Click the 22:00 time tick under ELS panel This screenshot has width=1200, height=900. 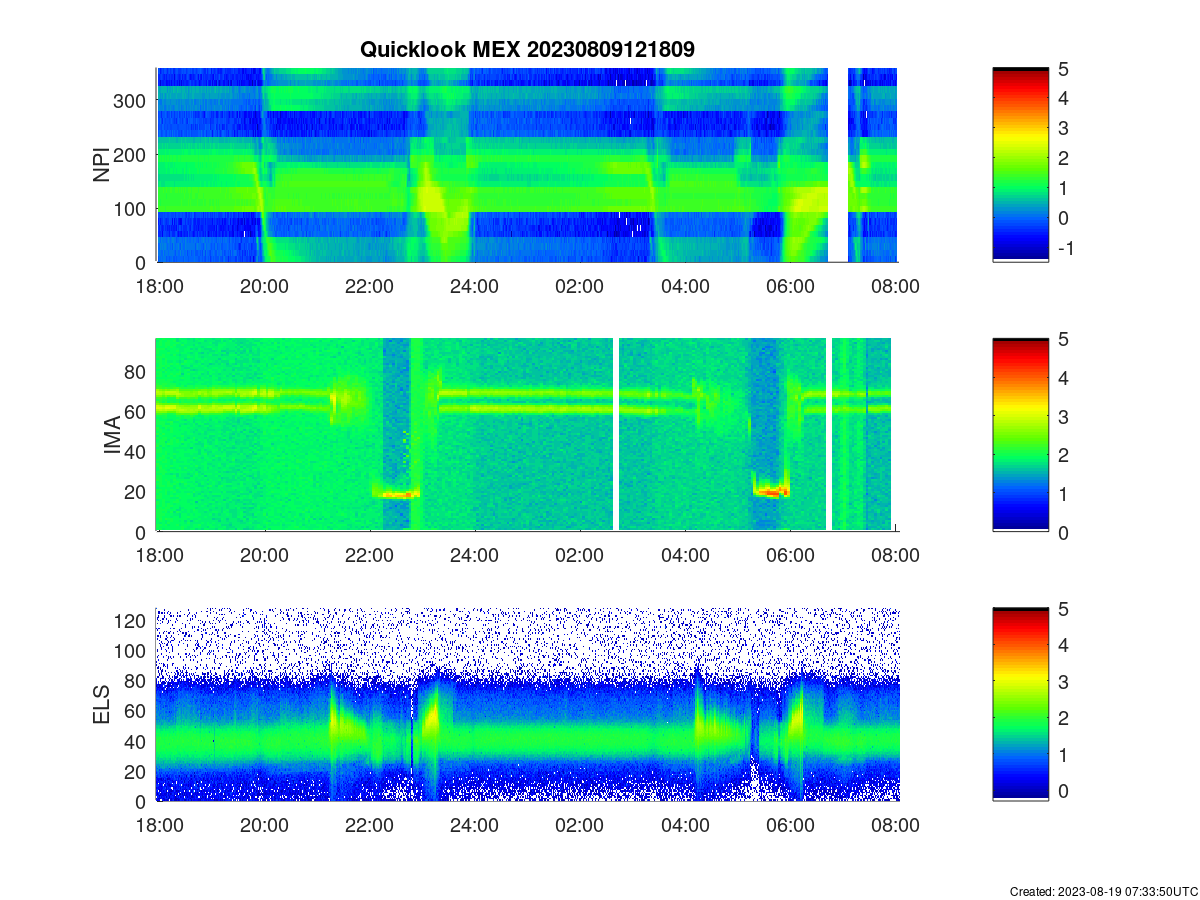(x=369, y=826)
